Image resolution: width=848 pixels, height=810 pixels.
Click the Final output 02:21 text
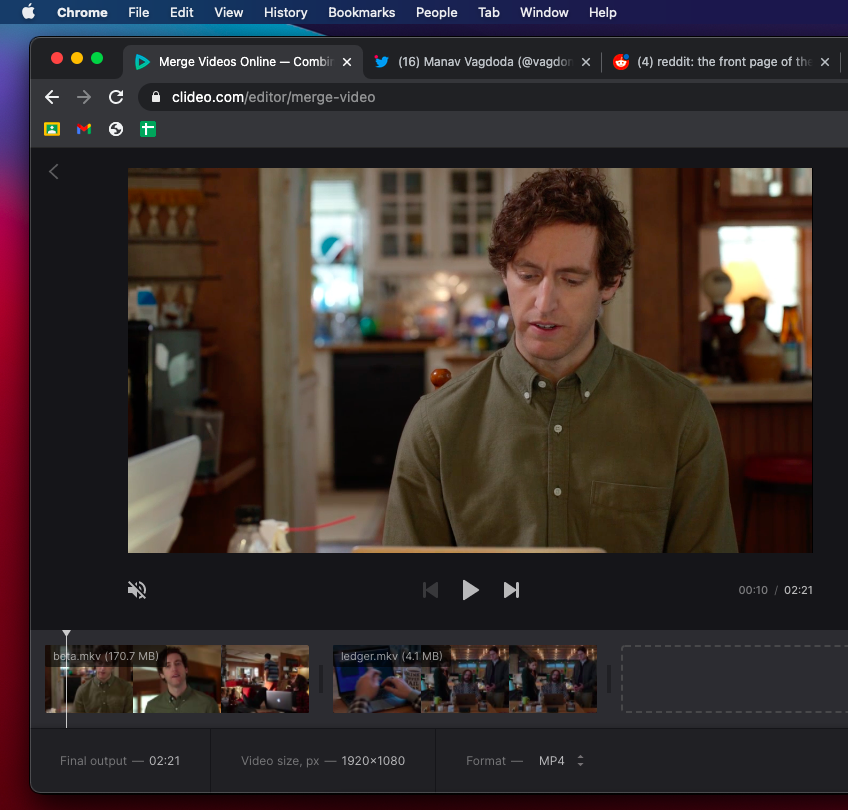(x=120, y=760)
